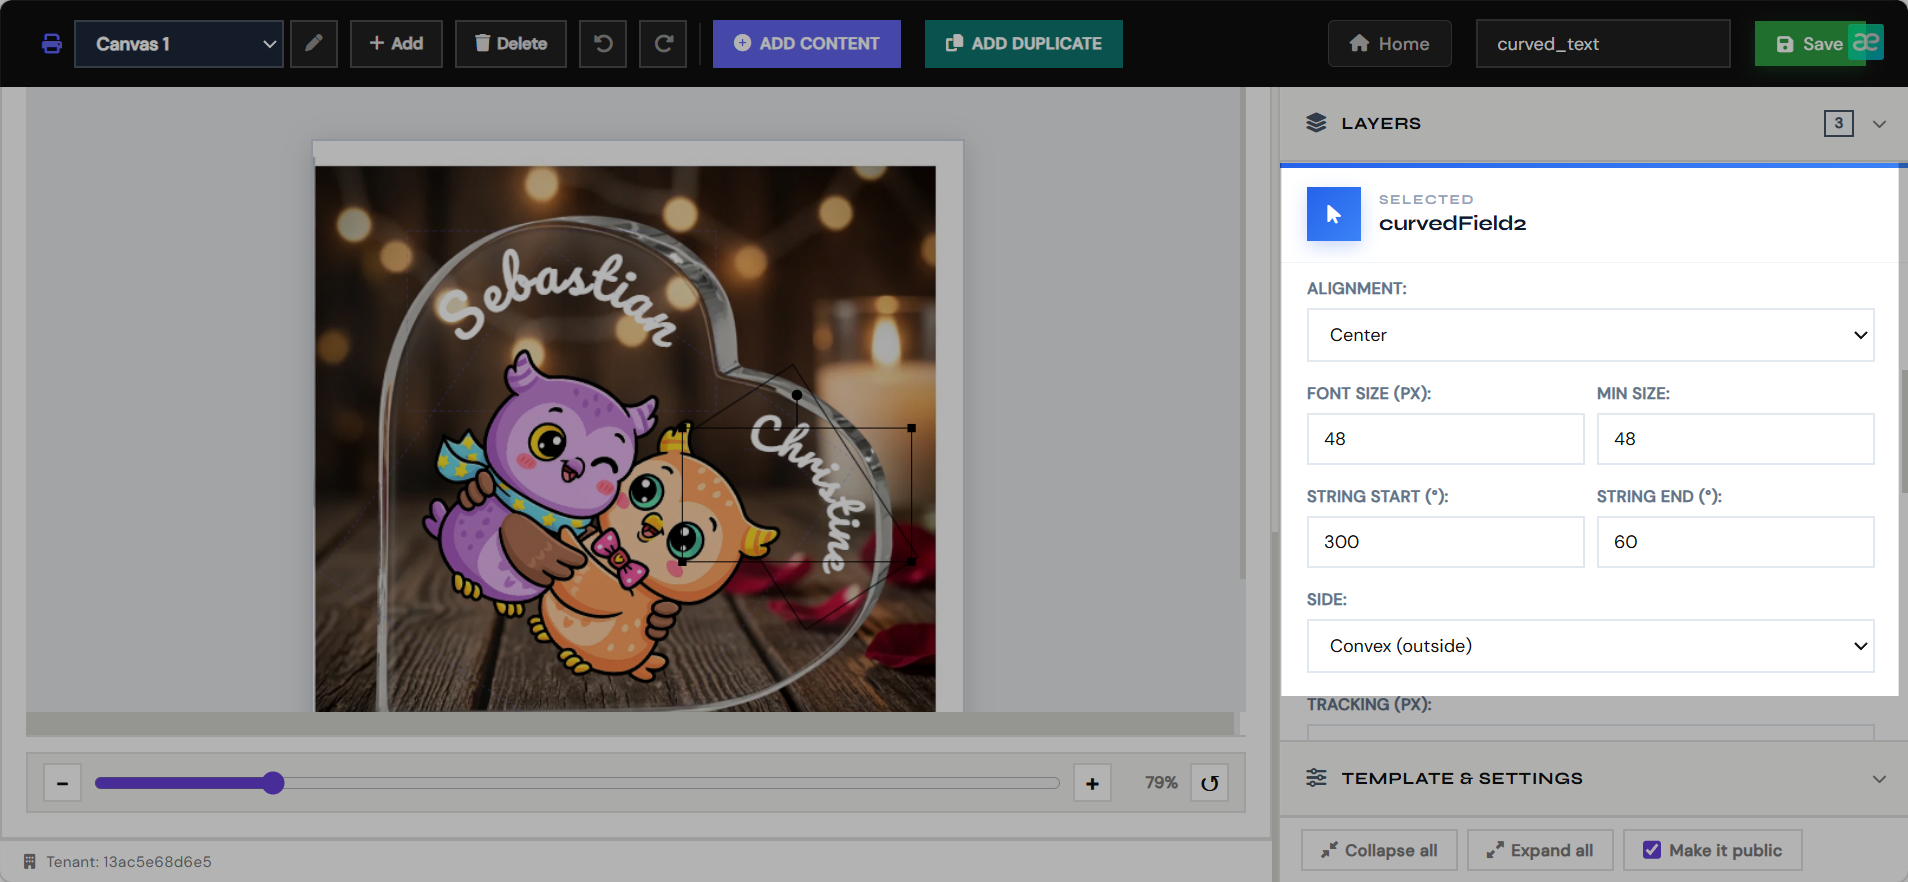Click the print icon in the toolbar
Viewport: 1908px width, 882px height.
pos(52,44)
